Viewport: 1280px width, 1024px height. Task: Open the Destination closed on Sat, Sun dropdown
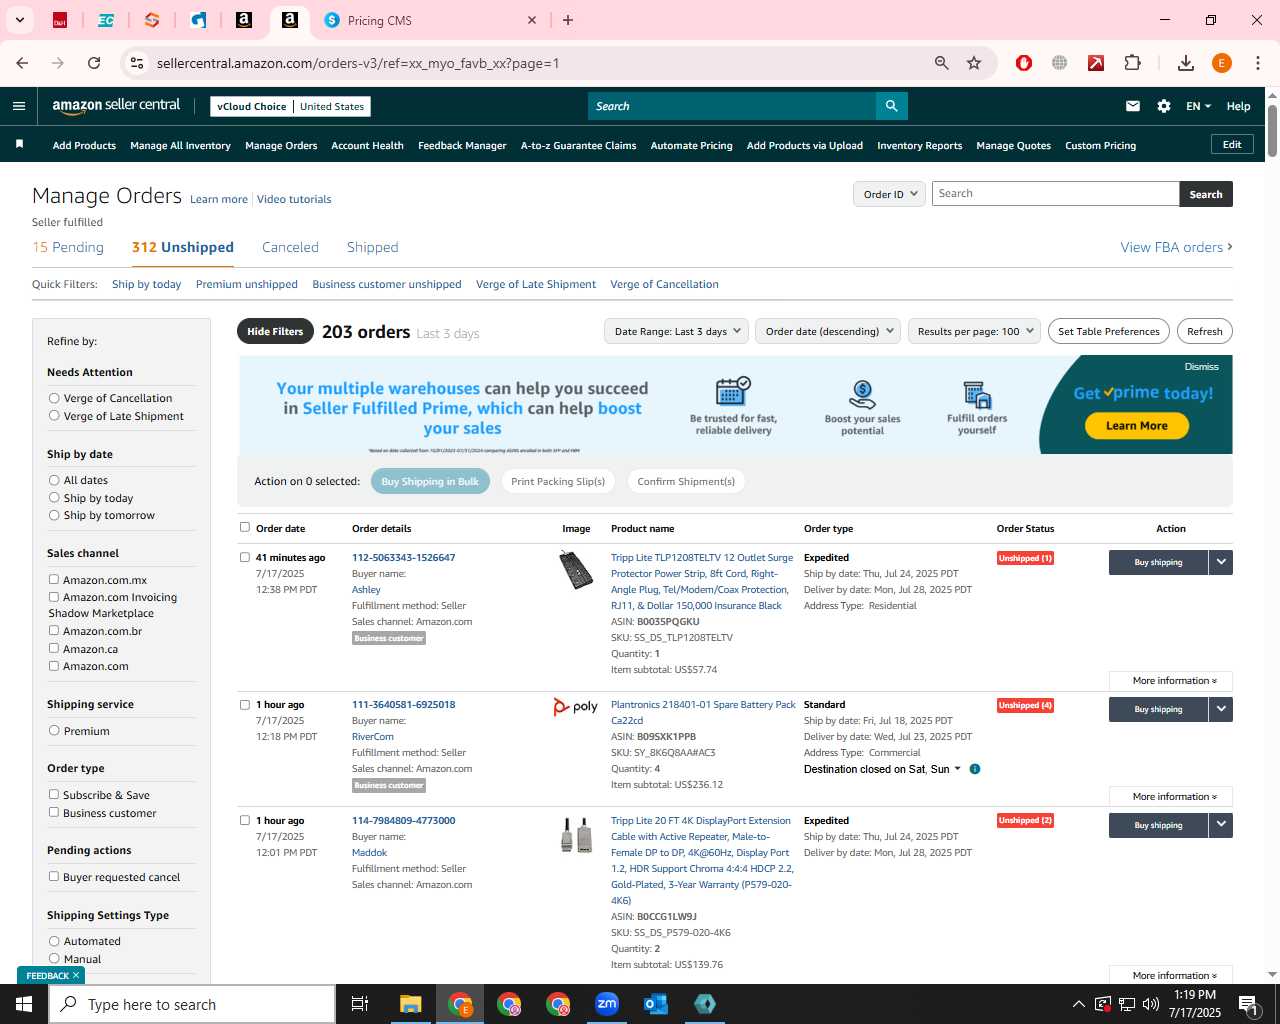(x=882, y=769)
